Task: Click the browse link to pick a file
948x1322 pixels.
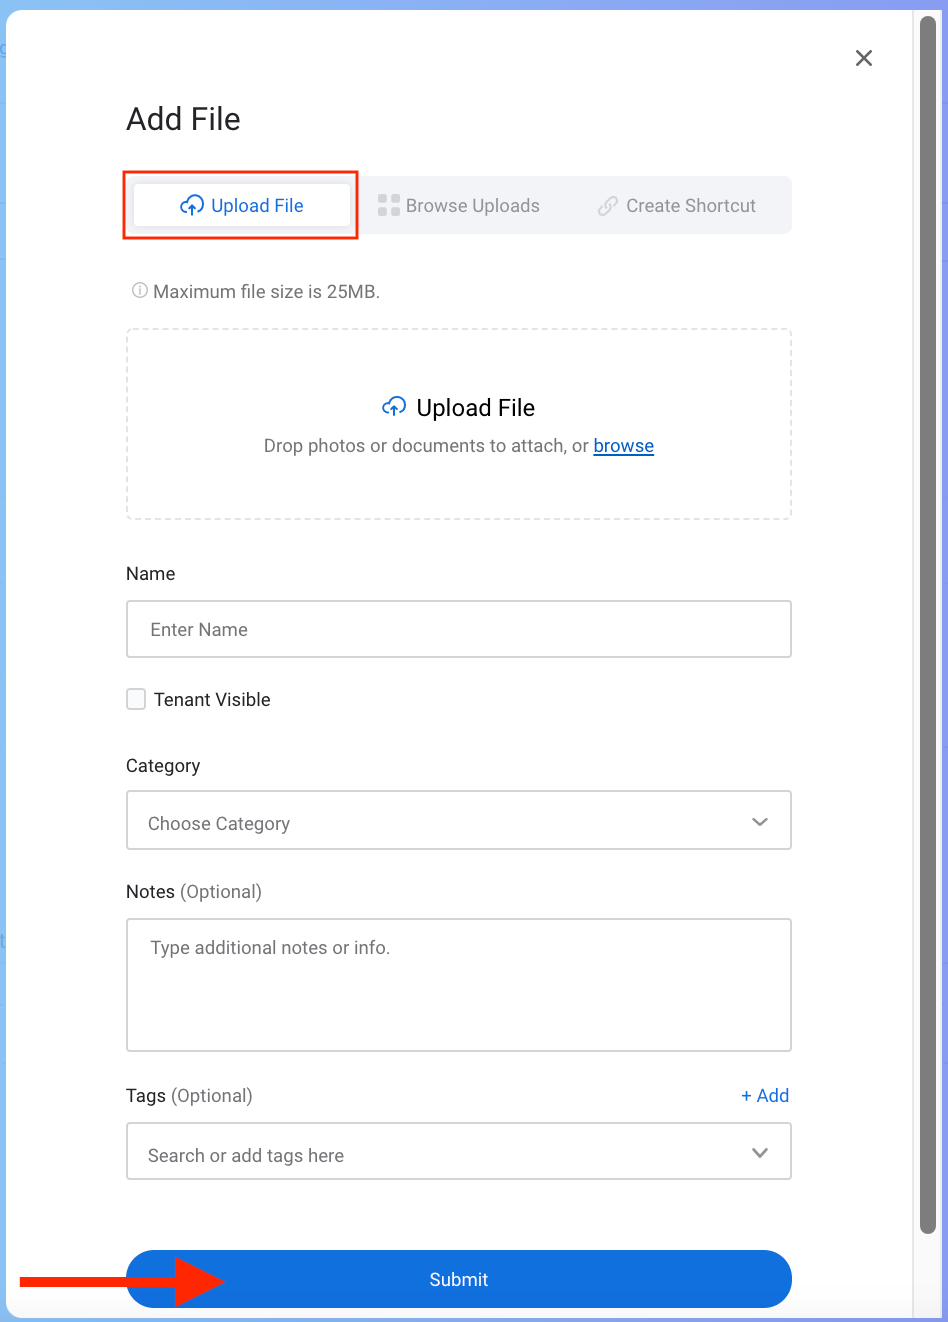Action: [x=624, y=446]
